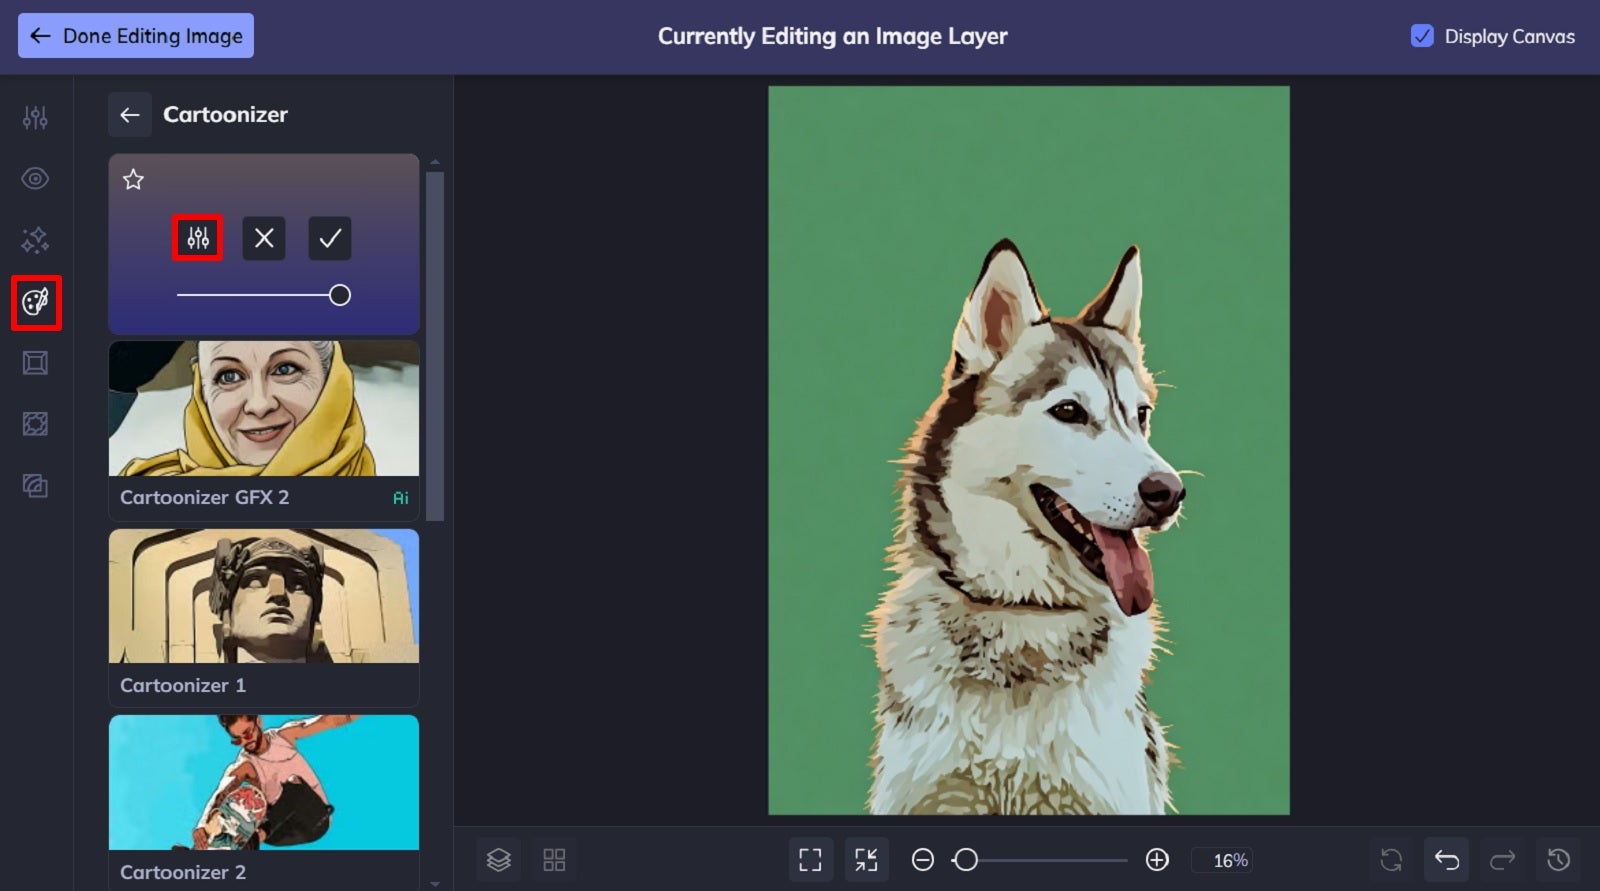Open the effect settings sliders icon

point(198,238)
